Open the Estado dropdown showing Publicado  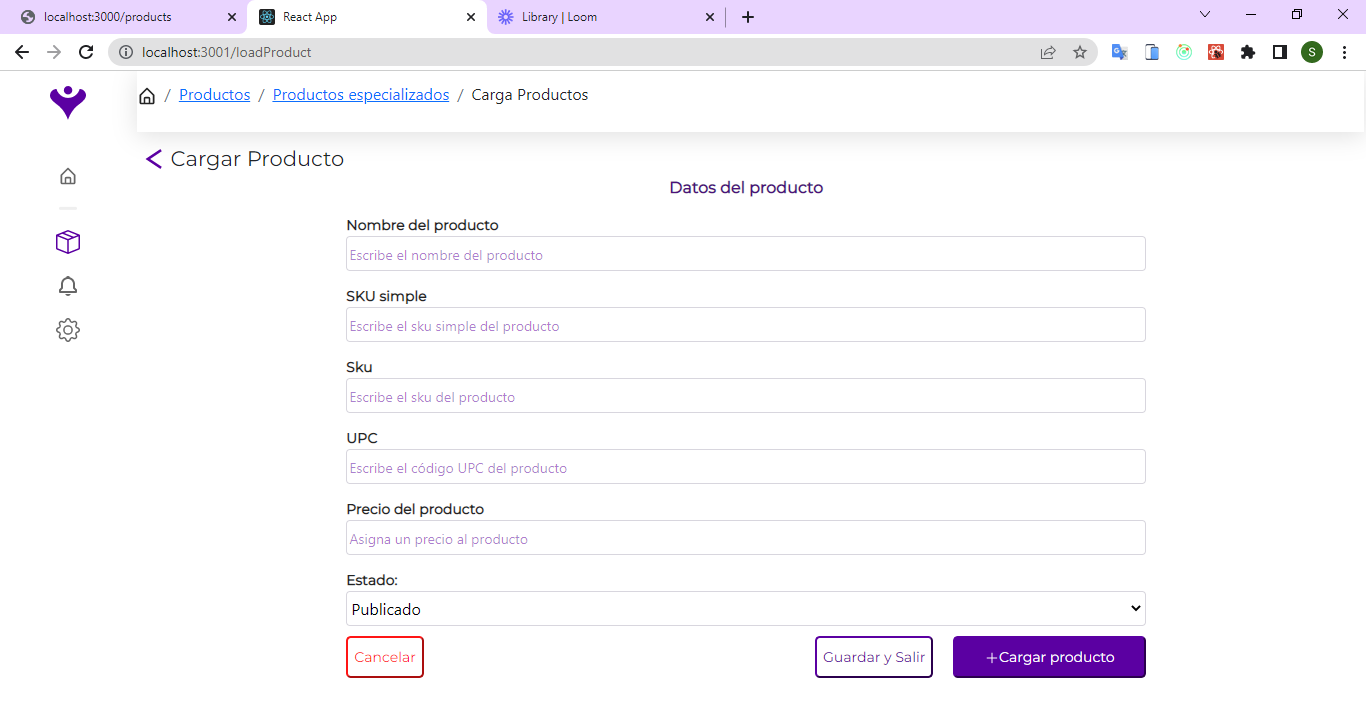click(x=745, y=608)
